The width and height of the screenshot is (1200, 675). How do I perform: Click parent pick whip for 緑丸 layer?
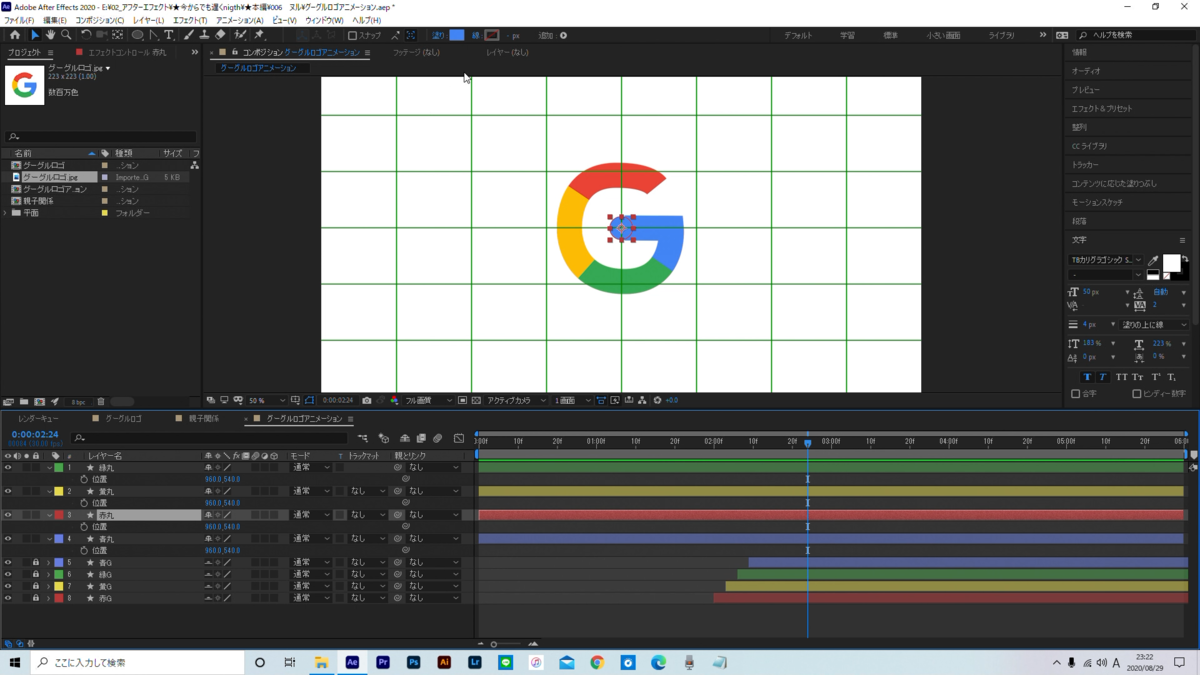[x=397, y=468]
